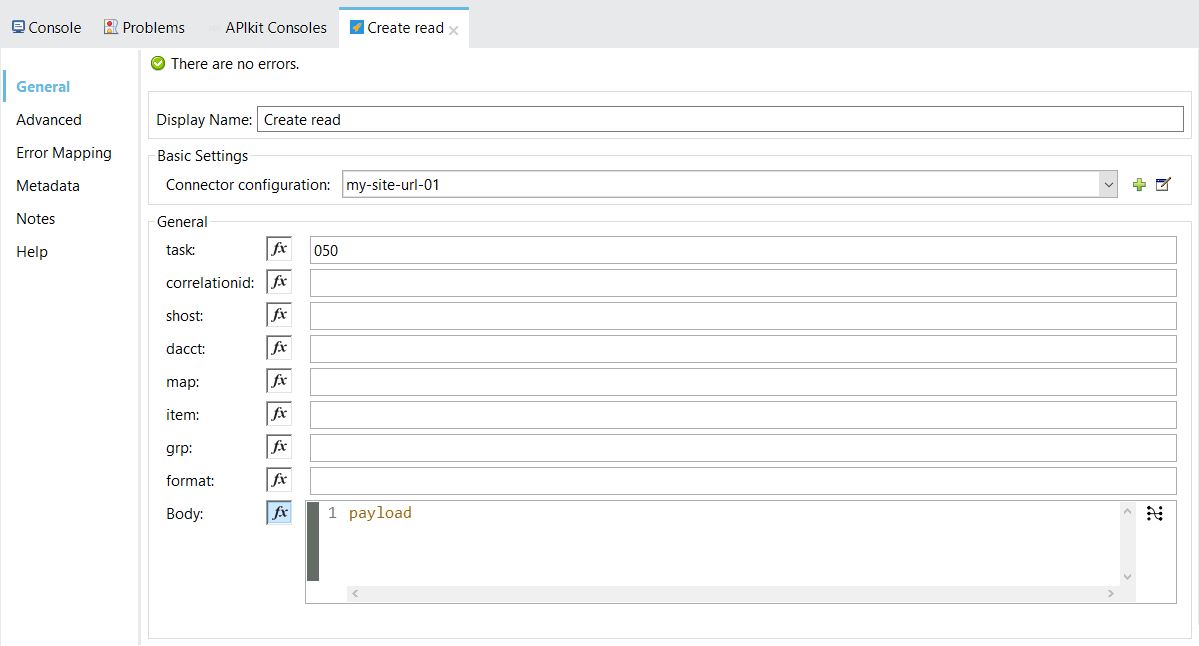This screenshot has width=1199, height=646.
Task: Switch to the Problems tab
Action: [144, 28]
